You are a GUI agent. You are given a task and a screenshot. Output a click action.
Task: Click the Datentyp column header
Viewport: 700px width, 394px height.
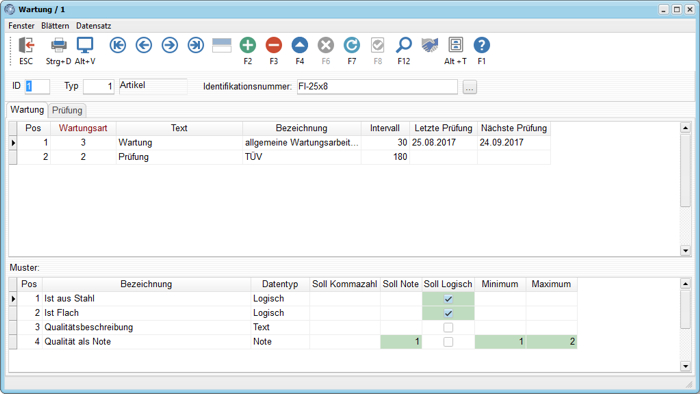(x=280, y=284)
